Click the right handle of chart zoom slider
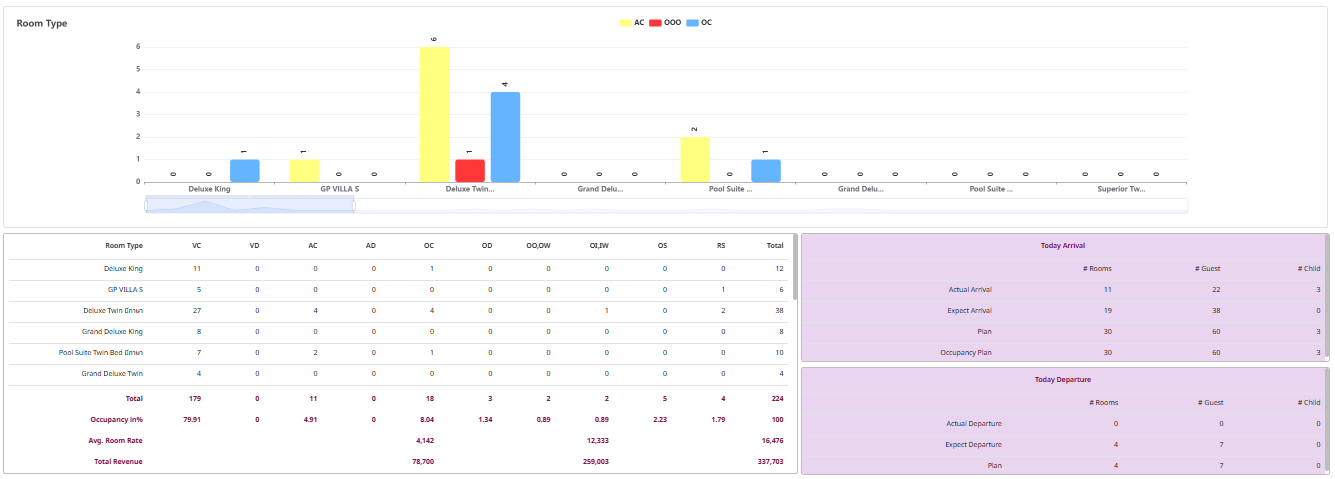The height and width of the screenshot is (479, 1335). (354, 205)
